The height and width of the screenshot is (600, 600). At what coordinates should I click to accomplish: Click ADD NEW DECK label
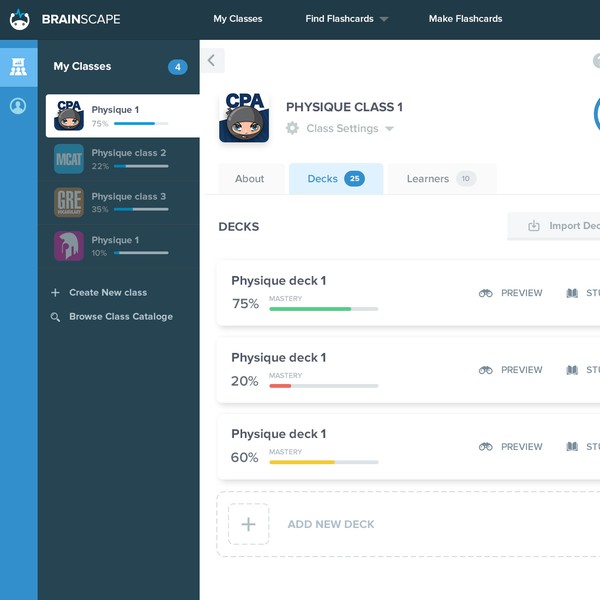point(331,524)
